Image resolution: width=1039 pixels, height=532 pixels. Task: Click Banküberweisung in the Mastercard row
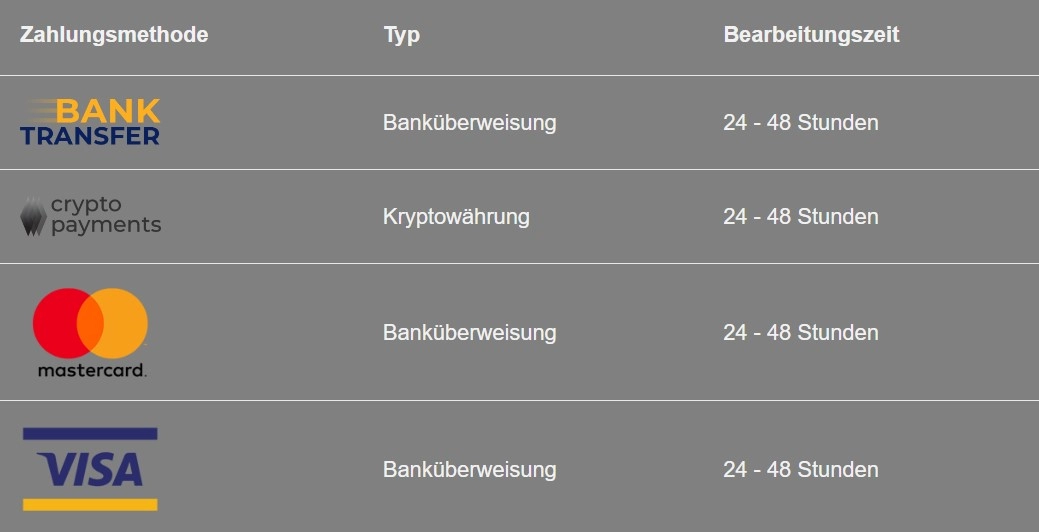[x=469, y=333]
